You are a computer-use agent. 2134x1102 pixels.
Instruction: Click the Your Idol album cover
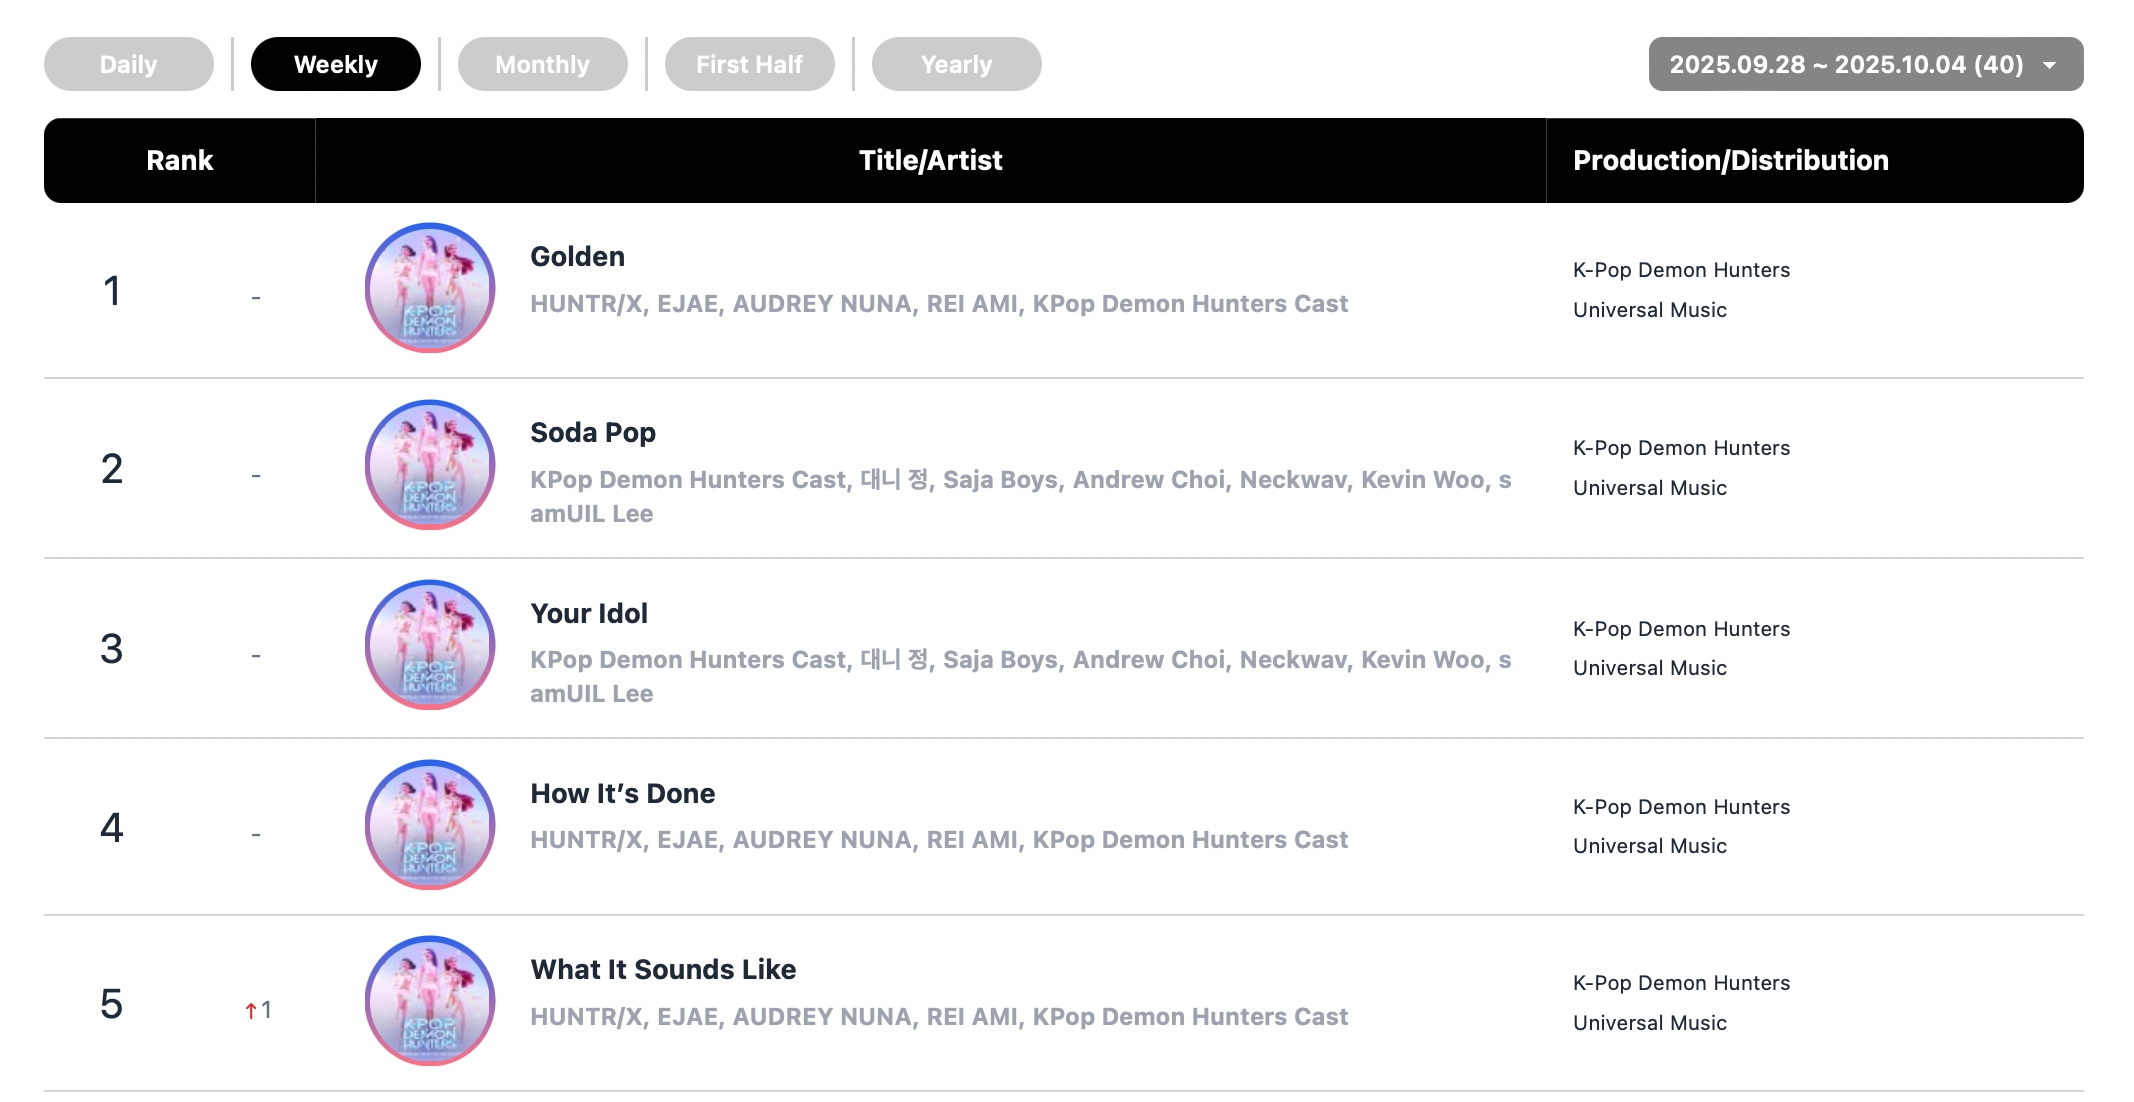pyautogui.click(x=430, y=645)
